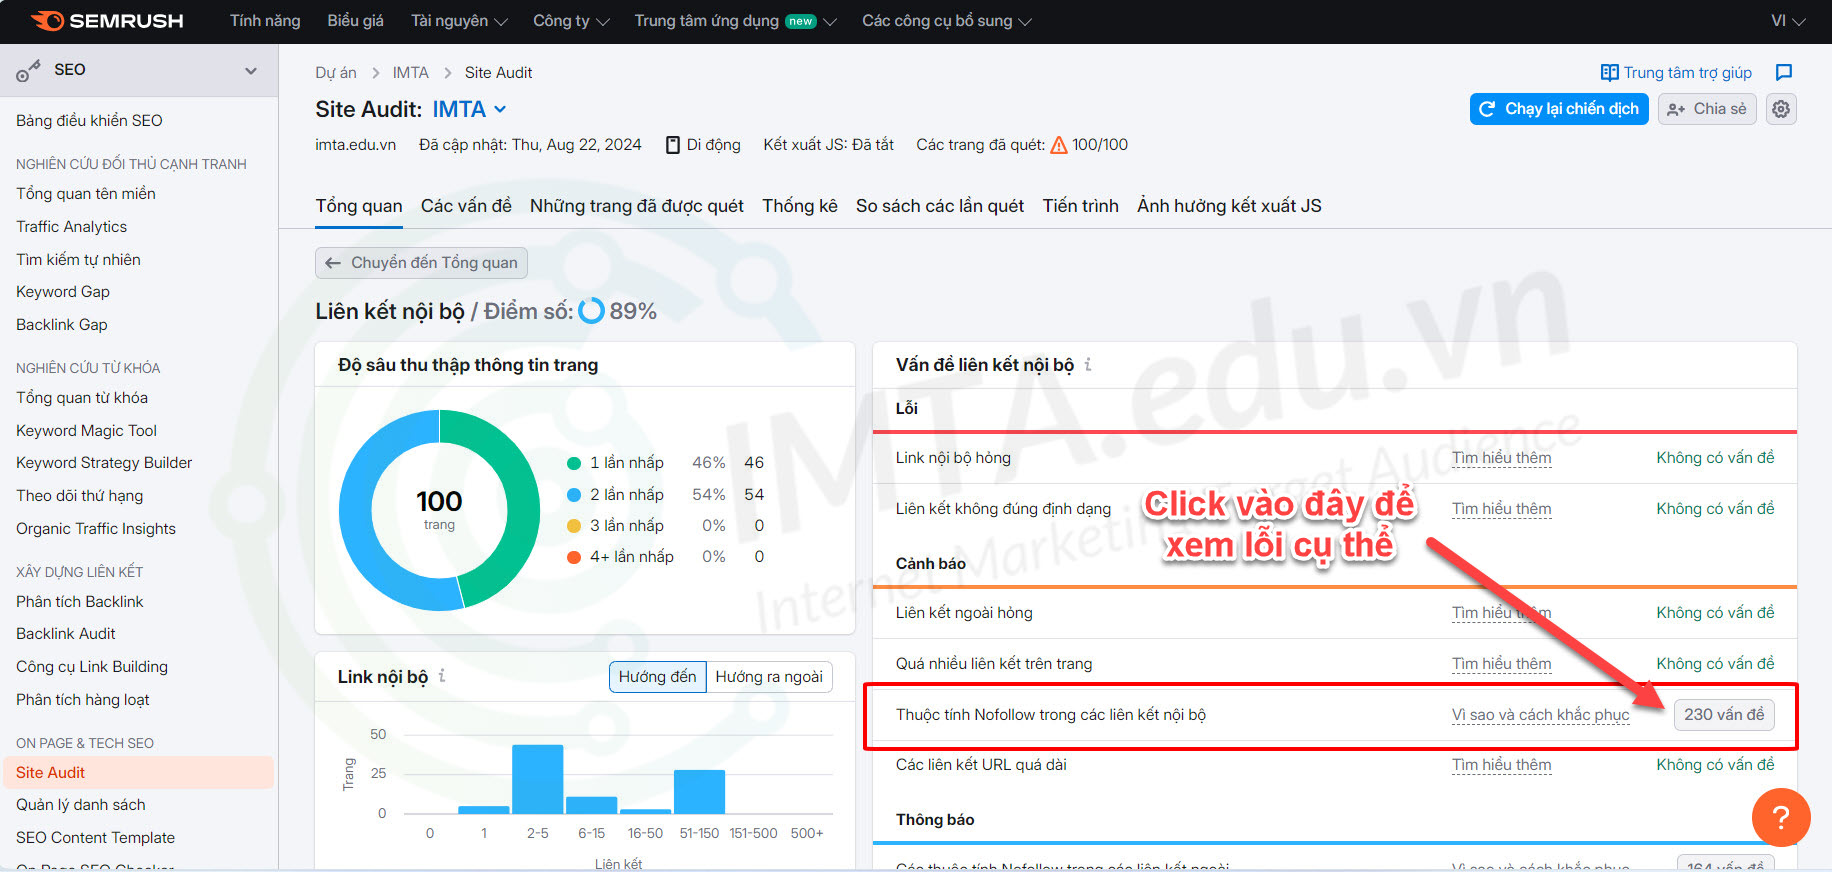Open the settings gear icon
1832x872 pixels.
pyautogui.click(x=1781, y=109)
